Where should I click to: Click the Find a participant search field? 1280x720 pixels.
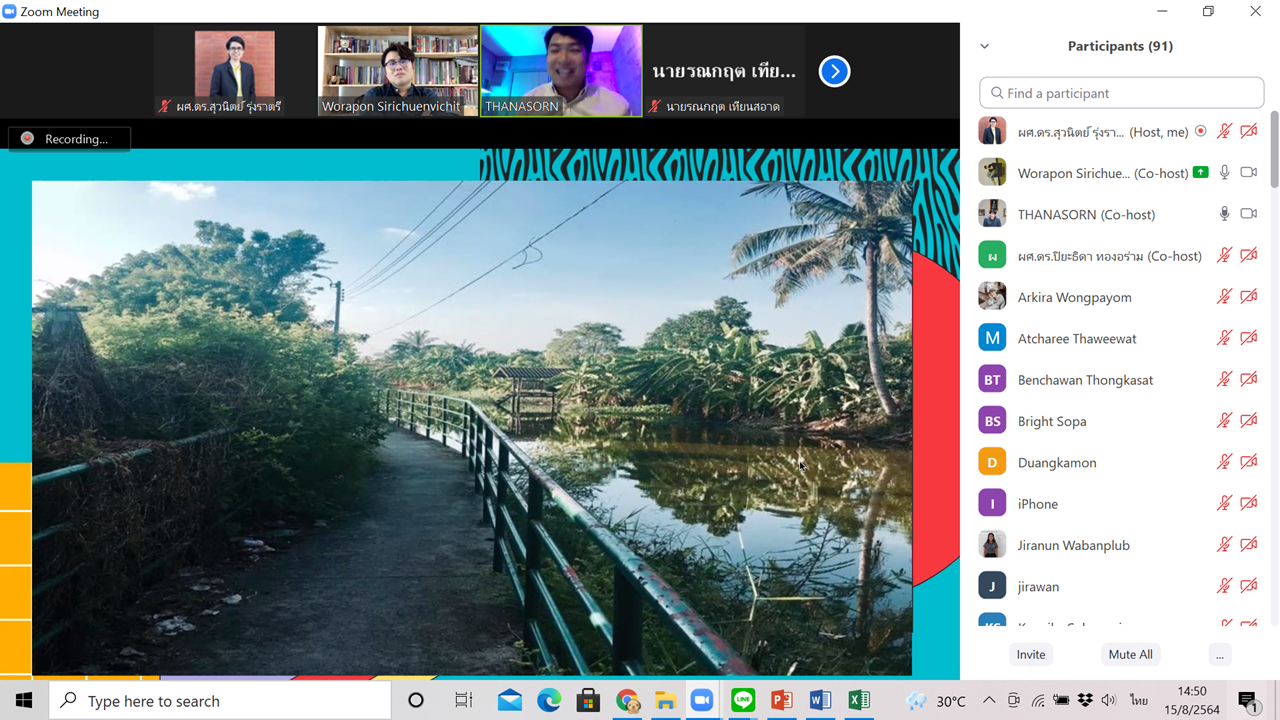tap(1122, 93)
